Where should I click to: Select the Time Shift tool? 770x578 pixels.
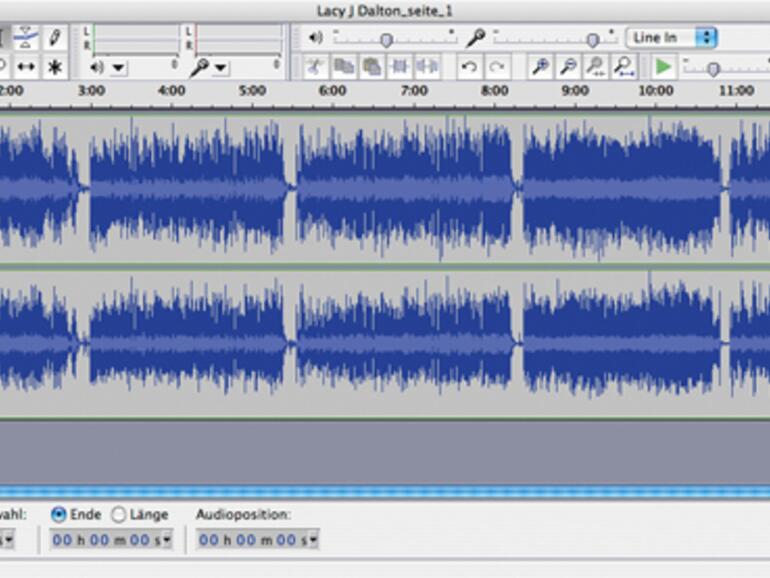[x=26, y=67]
